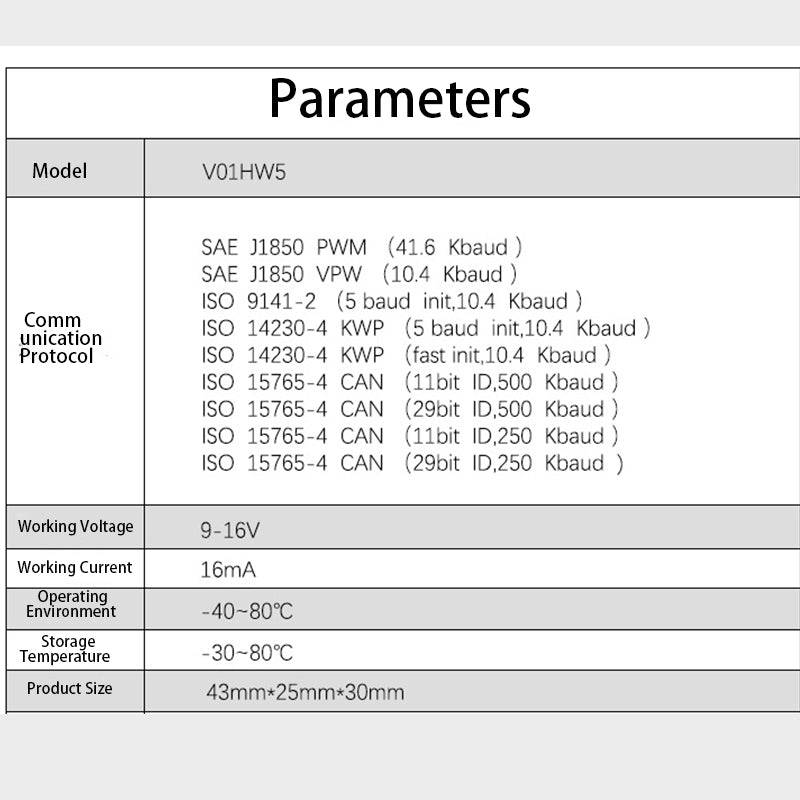800x800 pixels.
Task: Click the Working Current label
Action: point(75,567)
